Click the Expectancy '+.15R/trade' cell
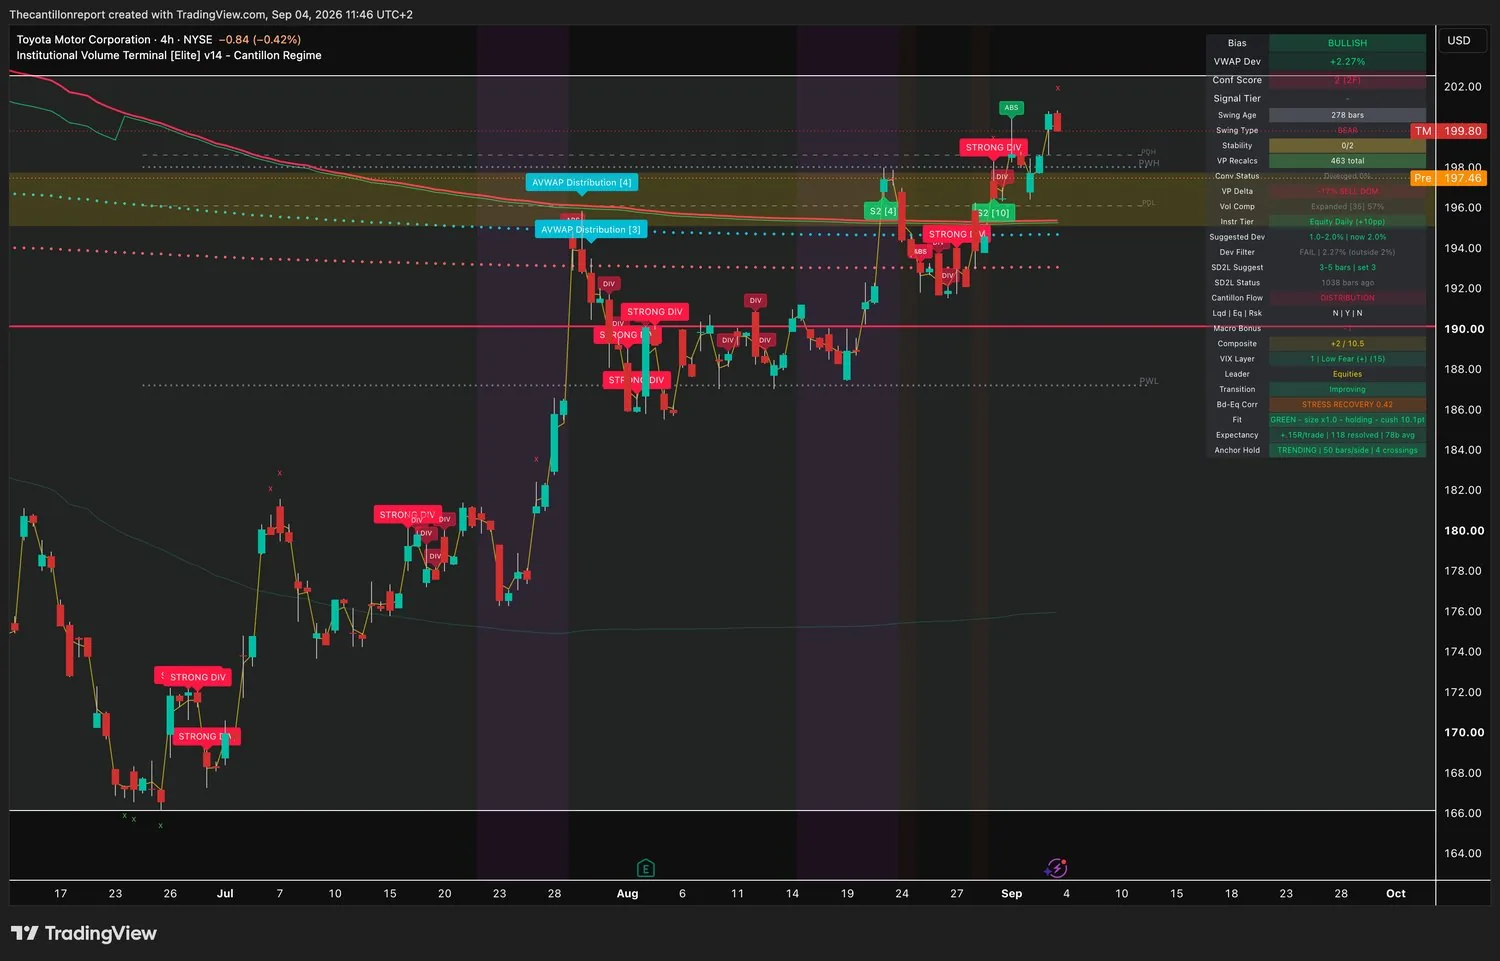 (x=1347, y=435)
